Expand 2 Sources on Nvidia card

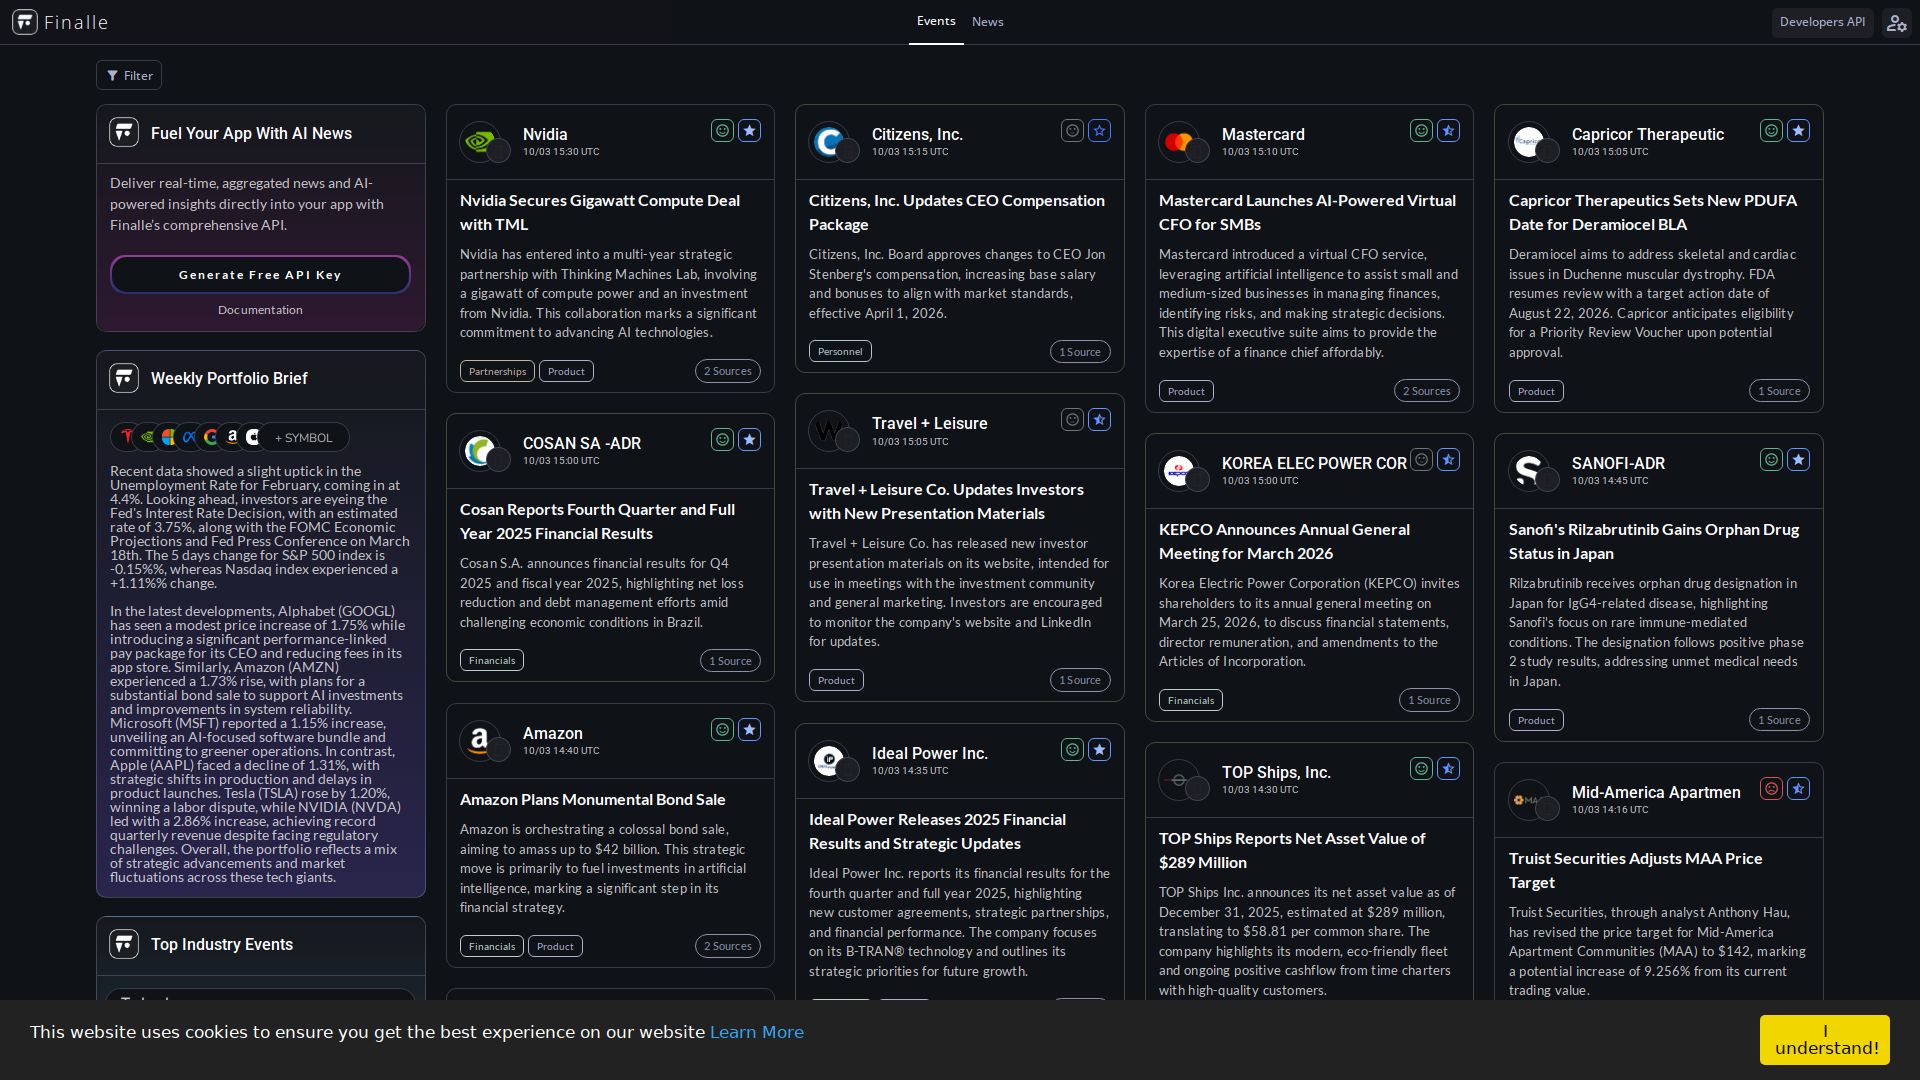click(x=727, y=371)
